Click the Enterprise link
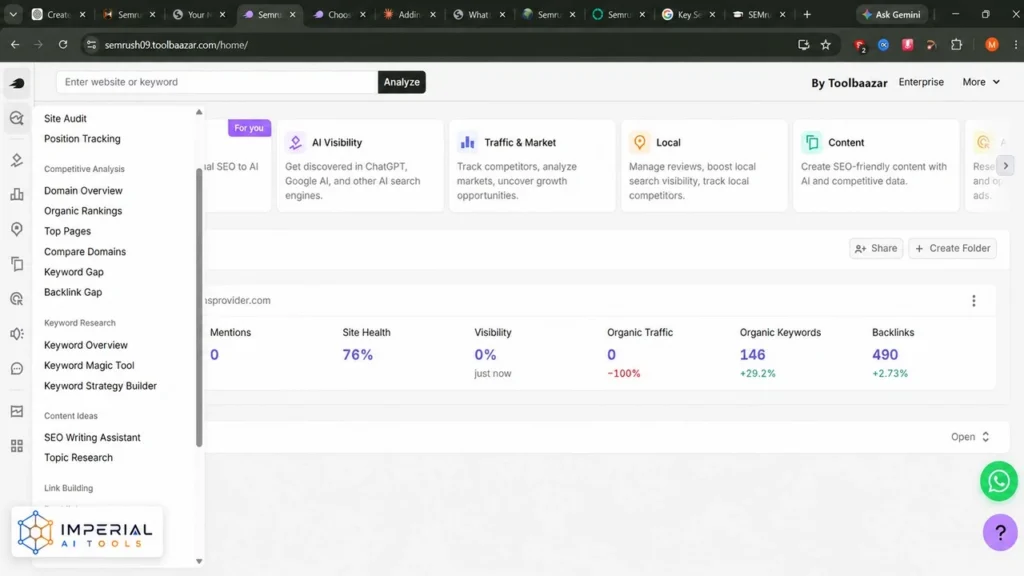The width and height of the screenshot is (1024, 576). tap(921, 82)
